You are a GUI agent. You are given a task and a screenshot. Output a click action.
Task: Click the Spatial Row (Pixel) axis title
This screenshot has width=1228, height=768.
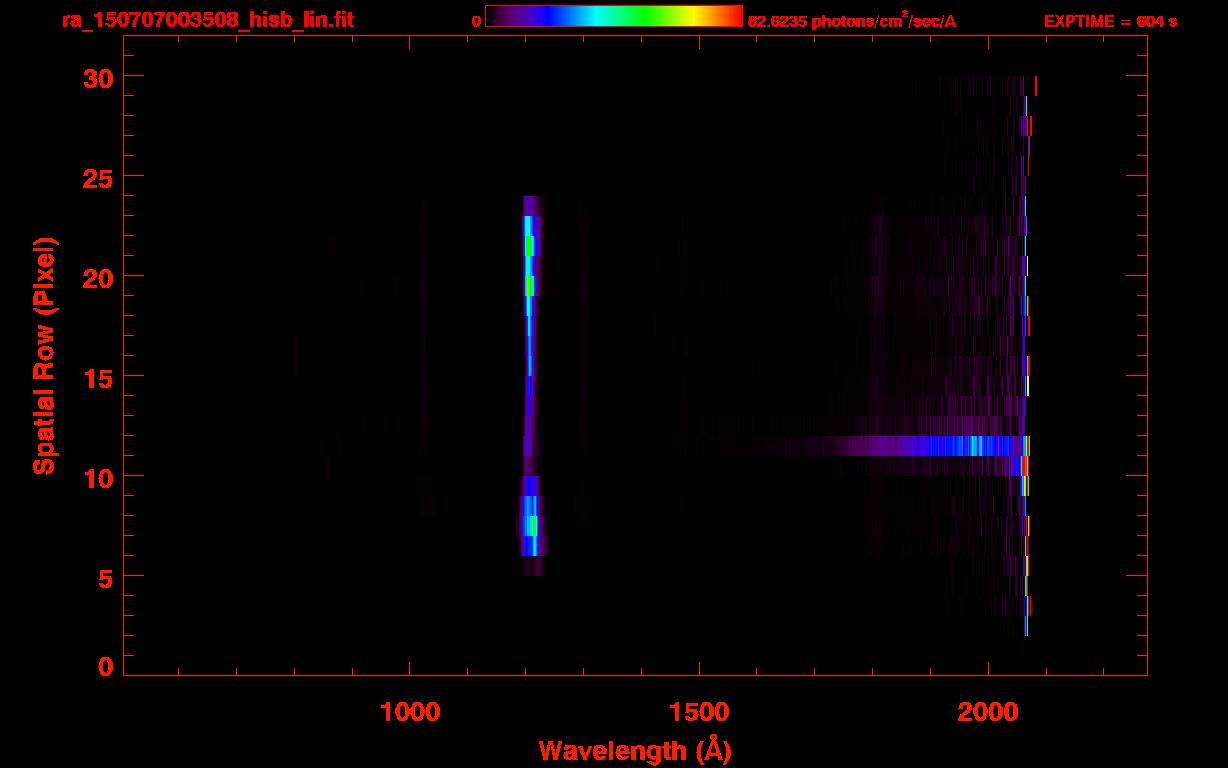[44, 355]
